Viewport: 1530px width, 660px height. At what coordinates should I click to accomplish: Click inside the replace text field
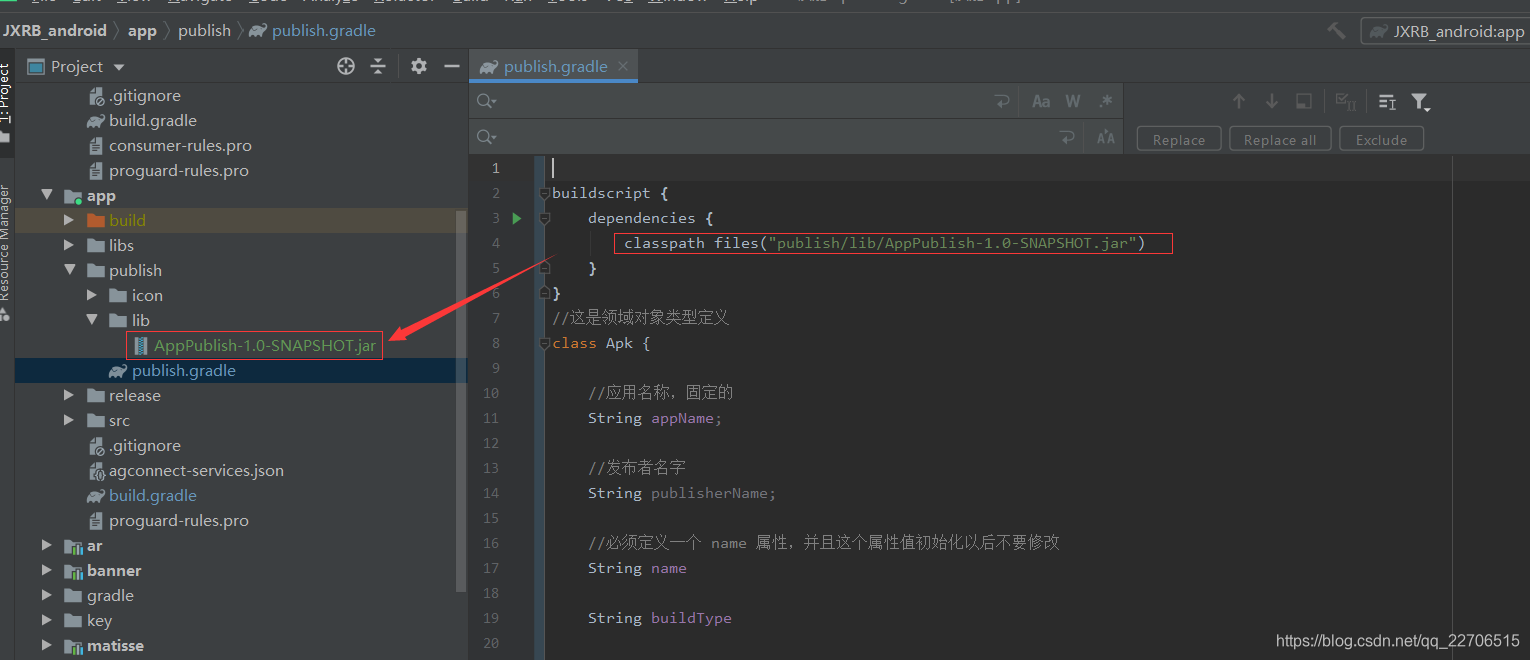pyautogui.click(x=775, y=137)
